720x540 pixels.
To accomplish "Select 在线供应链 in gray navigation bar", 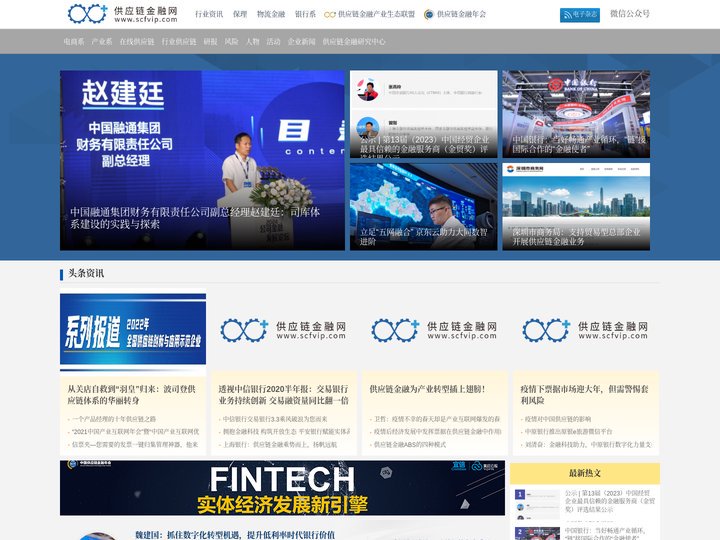I will 137,41.
